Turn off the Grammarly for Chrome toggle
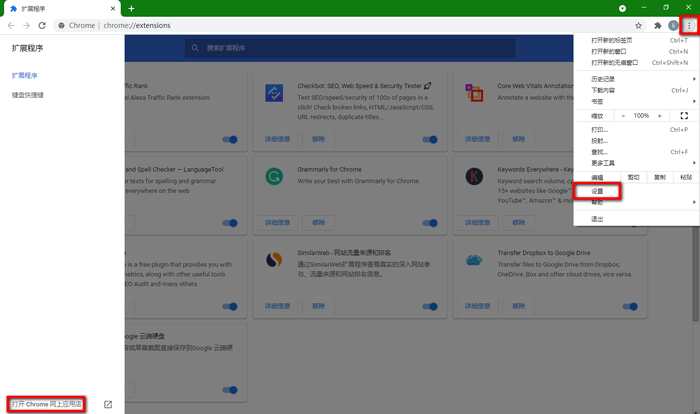This screenshot has height=414, width=700. [x=430, y=223]
